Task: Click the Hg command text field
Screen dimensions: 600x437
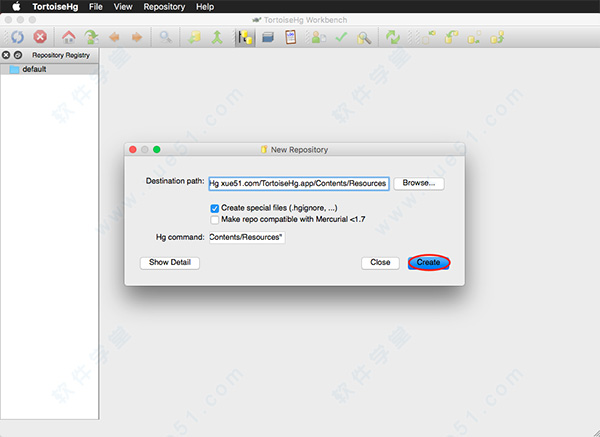Action: [247, 237]
